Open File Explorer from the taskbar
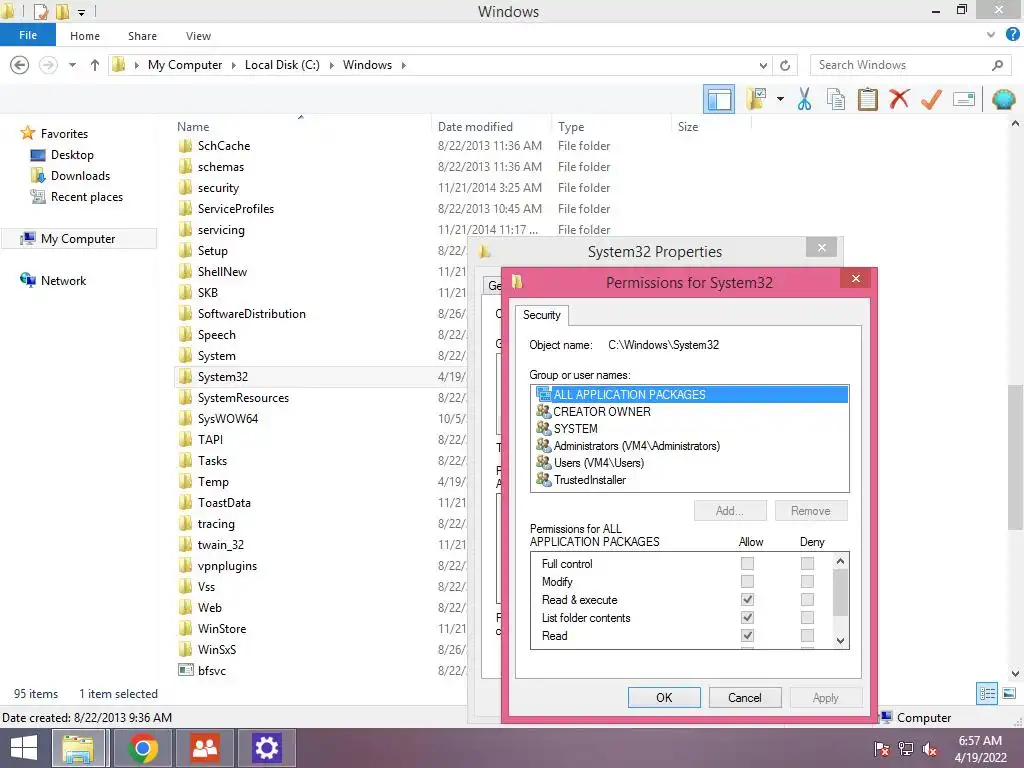1024x768 pixels. click(78, 748)
